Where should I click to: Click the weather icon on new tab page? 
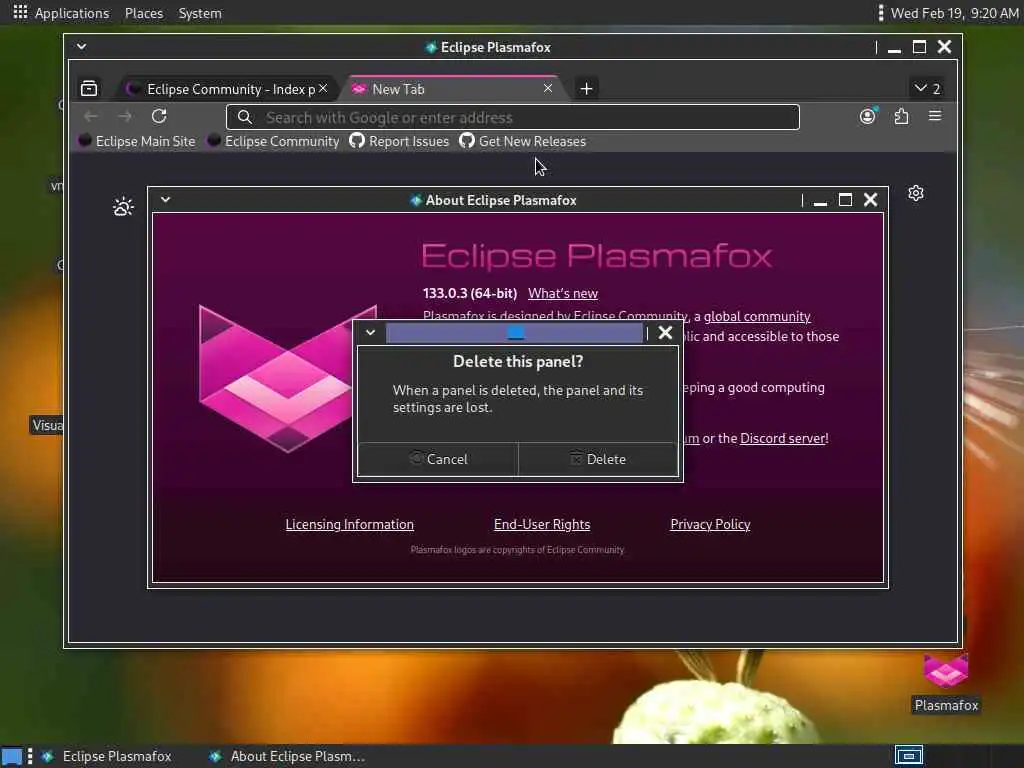(x=123, y=207)
